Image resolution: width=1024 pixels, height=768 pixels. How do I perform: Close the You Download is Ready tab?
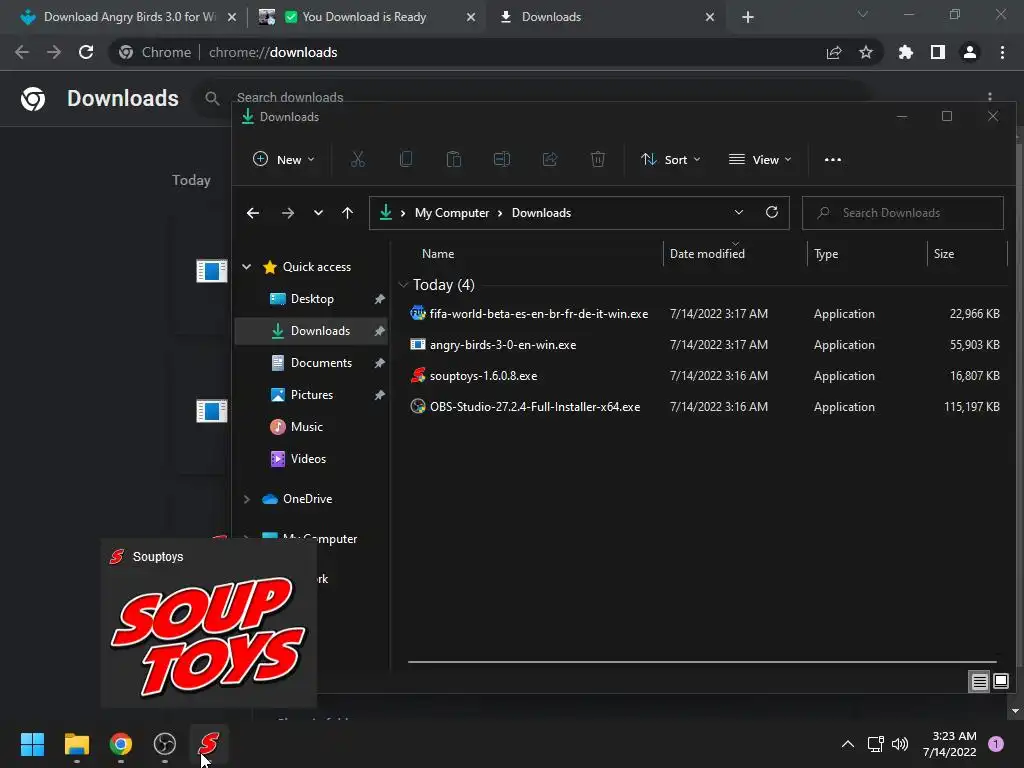[x=471, y=17]
